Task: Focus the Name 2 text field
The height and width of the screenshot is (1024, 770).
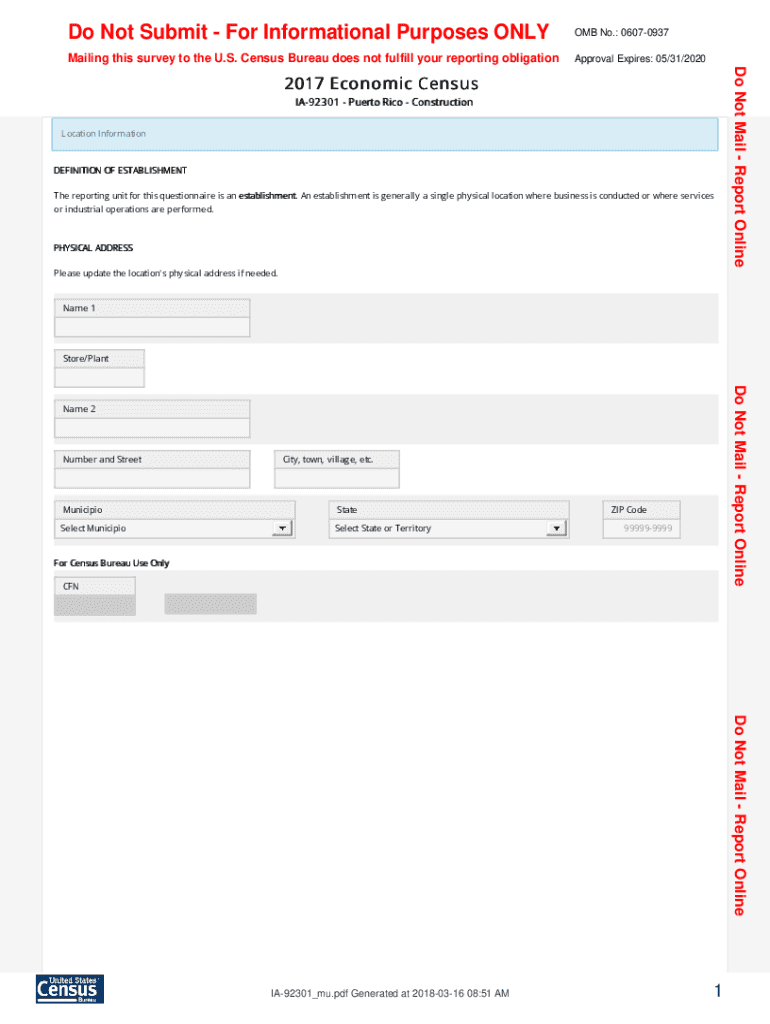Action: (x=151, y=428)
